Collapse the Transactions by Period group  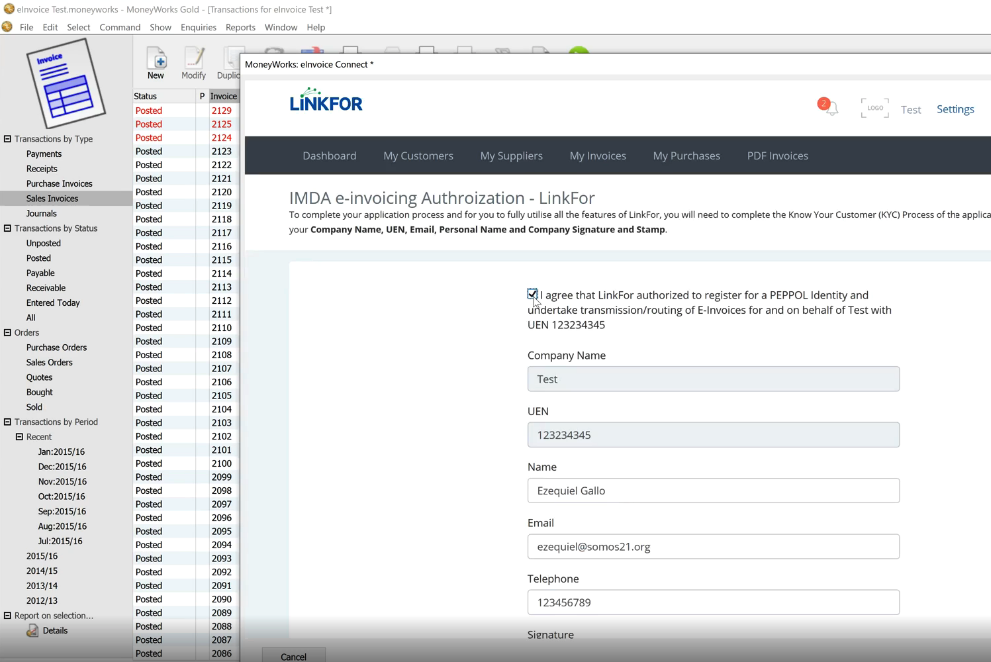coord(8,422)
